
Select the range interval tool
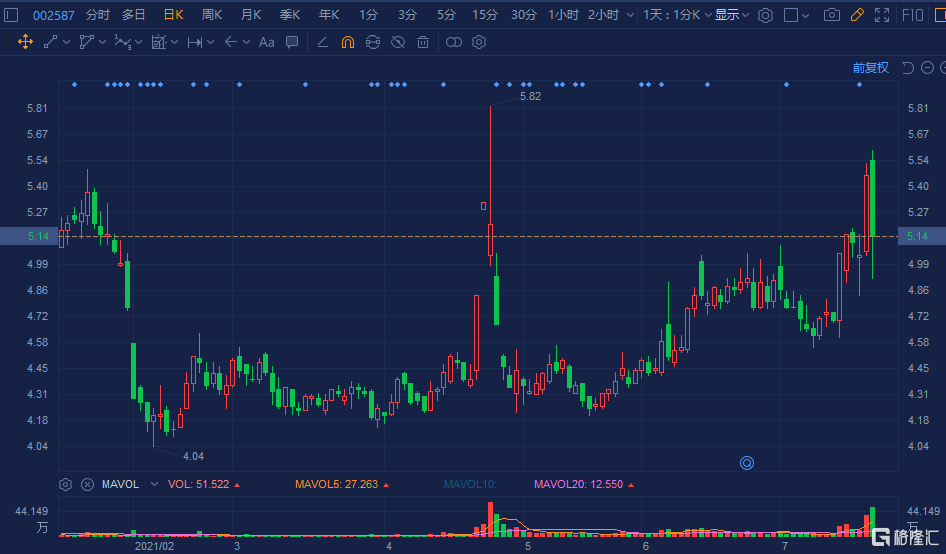194,42
